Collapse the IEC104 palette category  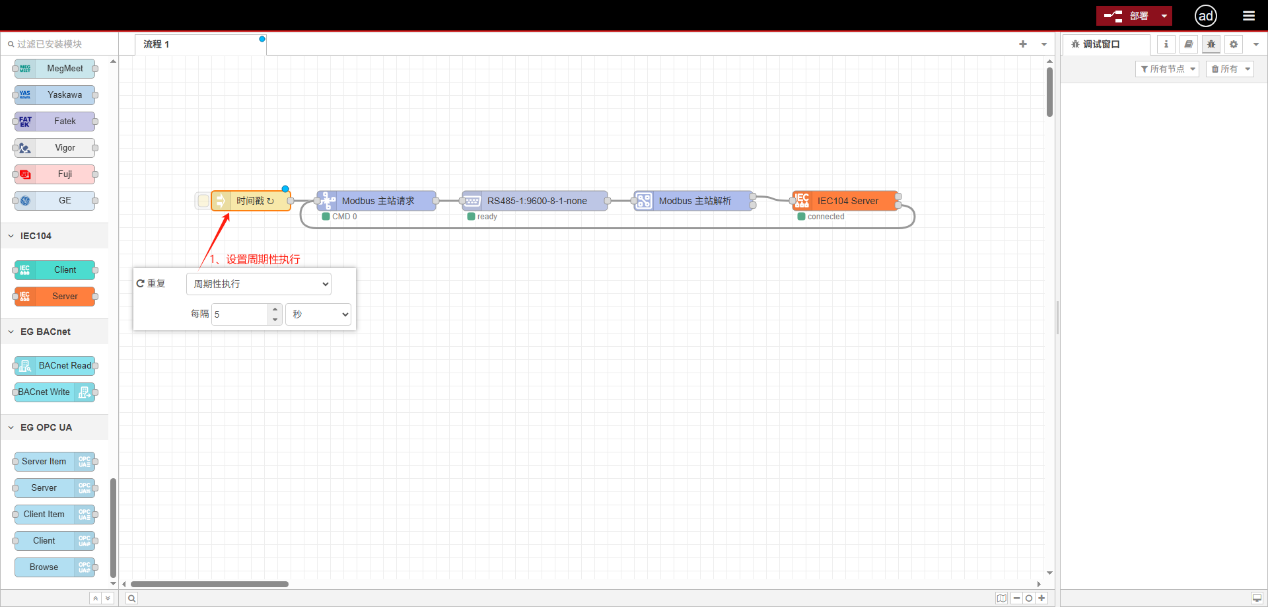coord(36,236)
